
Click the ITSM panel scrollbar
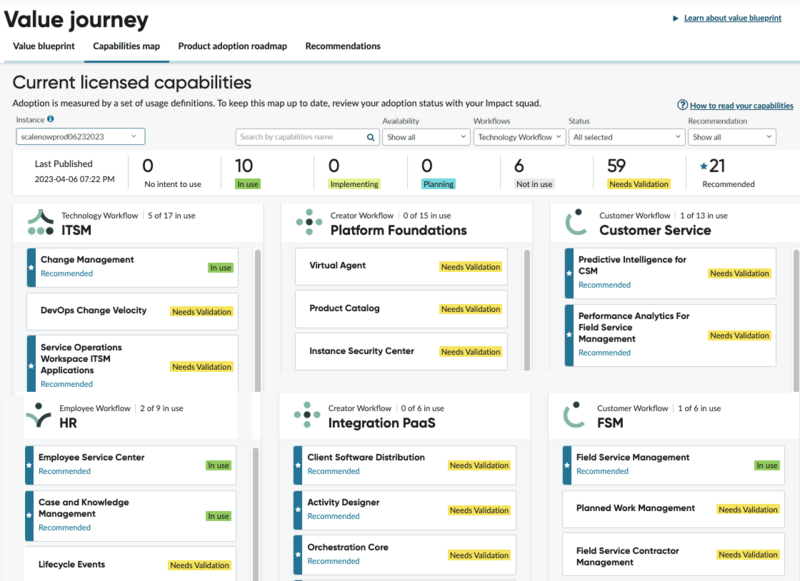tap(258, 320)
